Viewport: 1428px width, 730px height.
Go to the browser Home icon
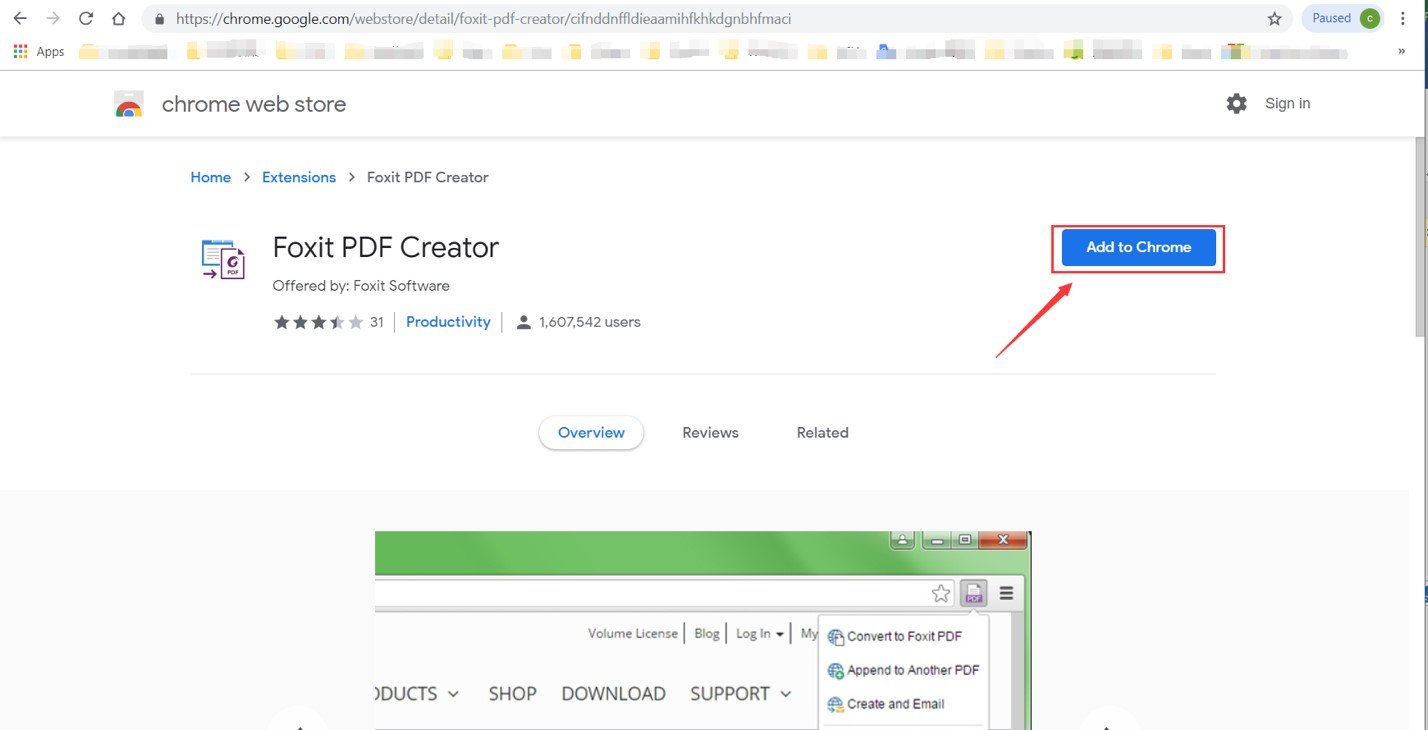click(x=119, y=18)
